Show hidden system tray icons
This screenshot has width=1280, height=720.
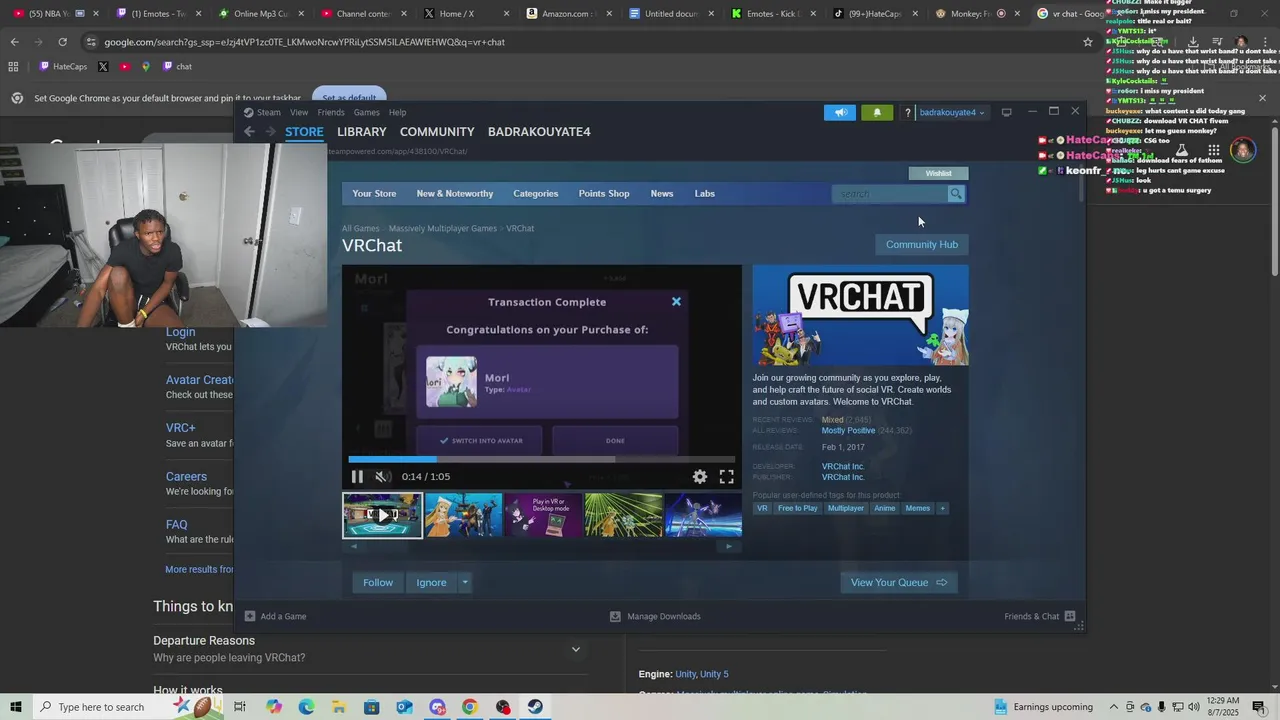(x=1114, y=707)
